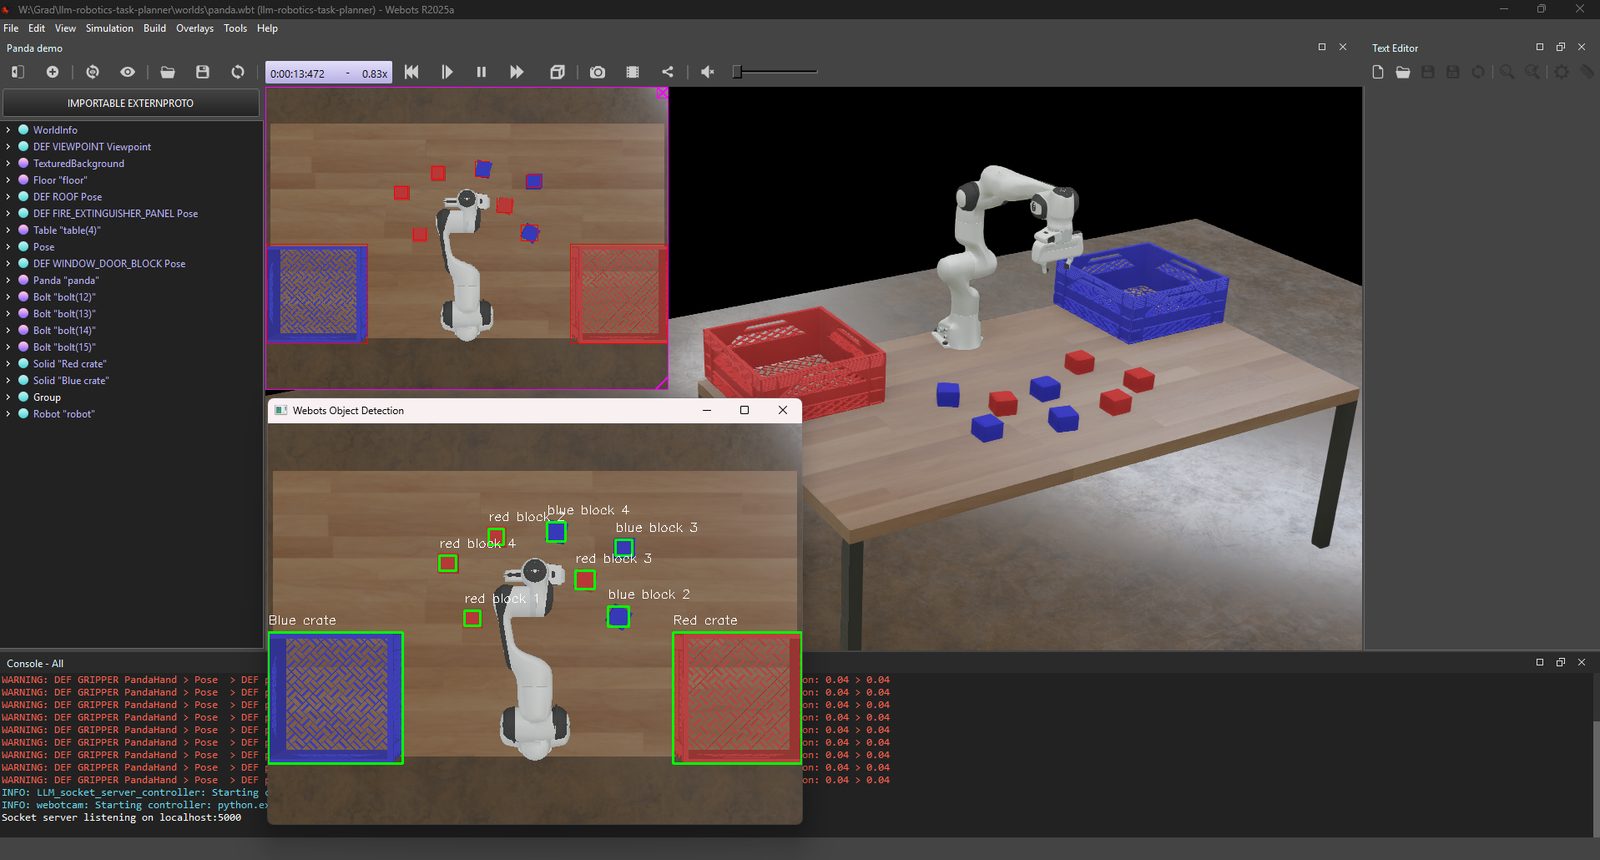This screenshot has width=1600, height=860.
Task: Reload the world with the toolbar icon
Action: (237, 72)
